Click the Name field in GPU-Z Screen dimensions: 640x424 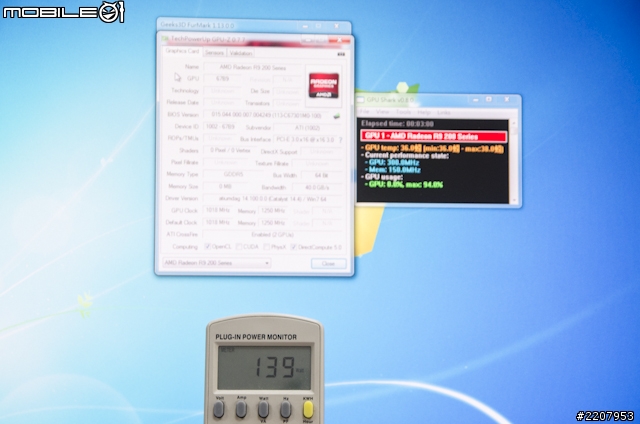pyautogui.click(x=253, y=67)
